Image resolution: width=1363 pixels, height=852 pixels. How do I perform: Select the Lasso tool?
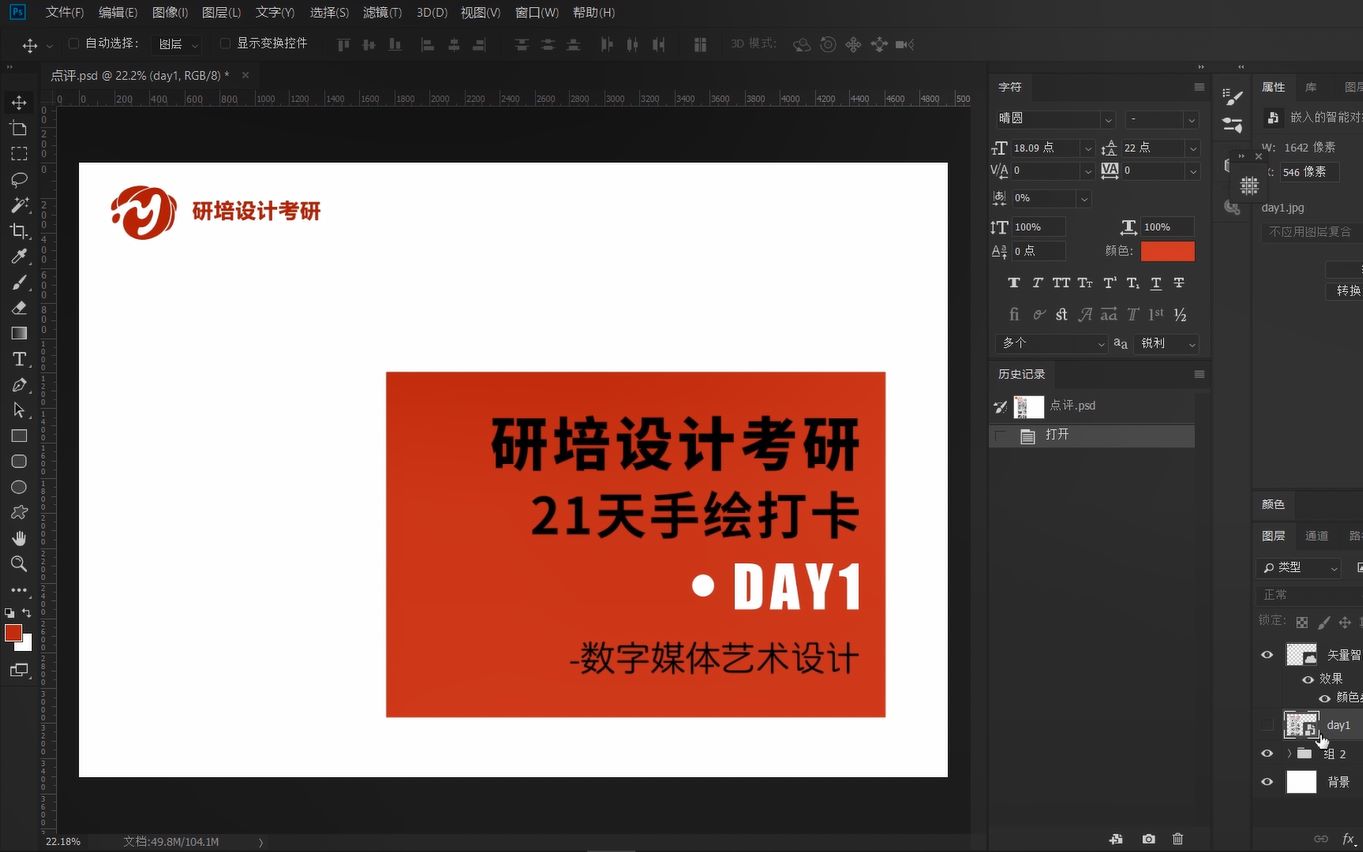tap(18, 180)
